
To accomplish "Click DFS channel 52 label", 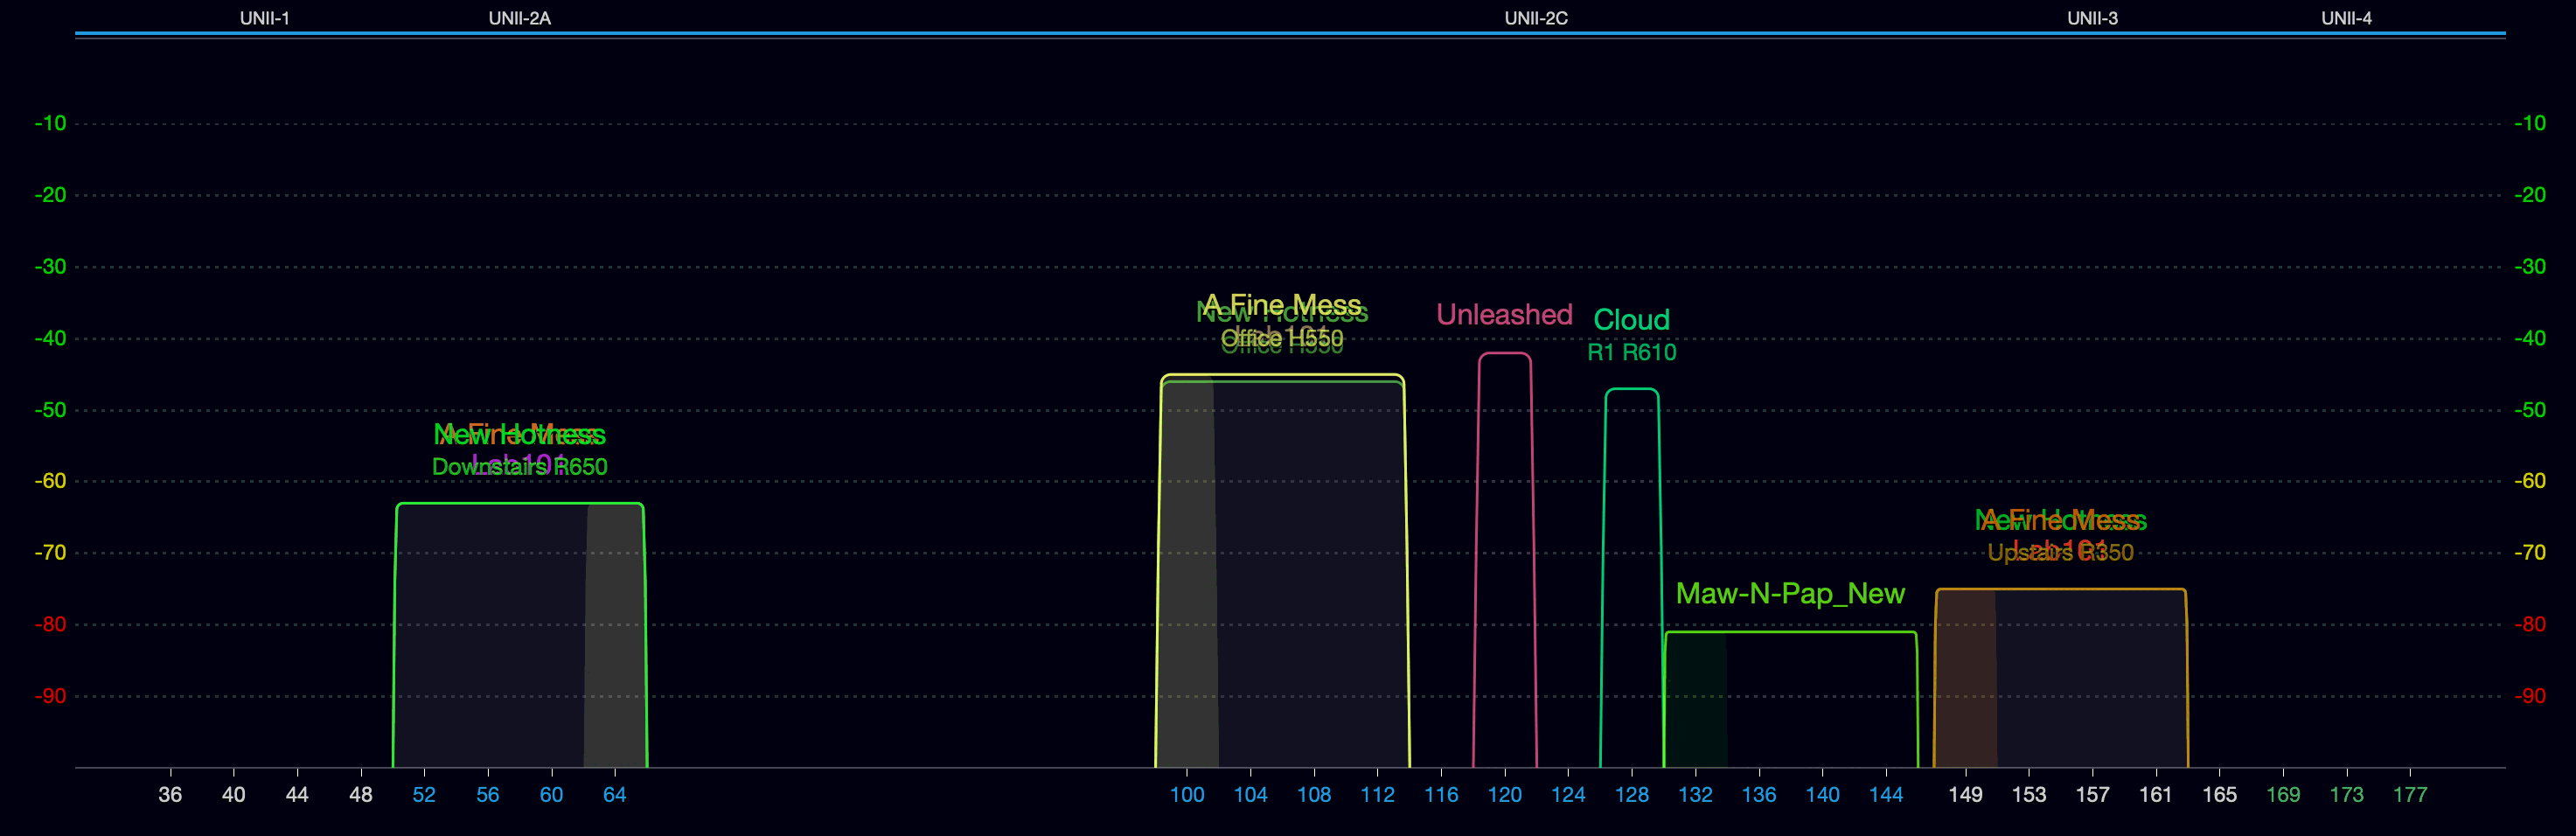I will (x=424, y=795).
